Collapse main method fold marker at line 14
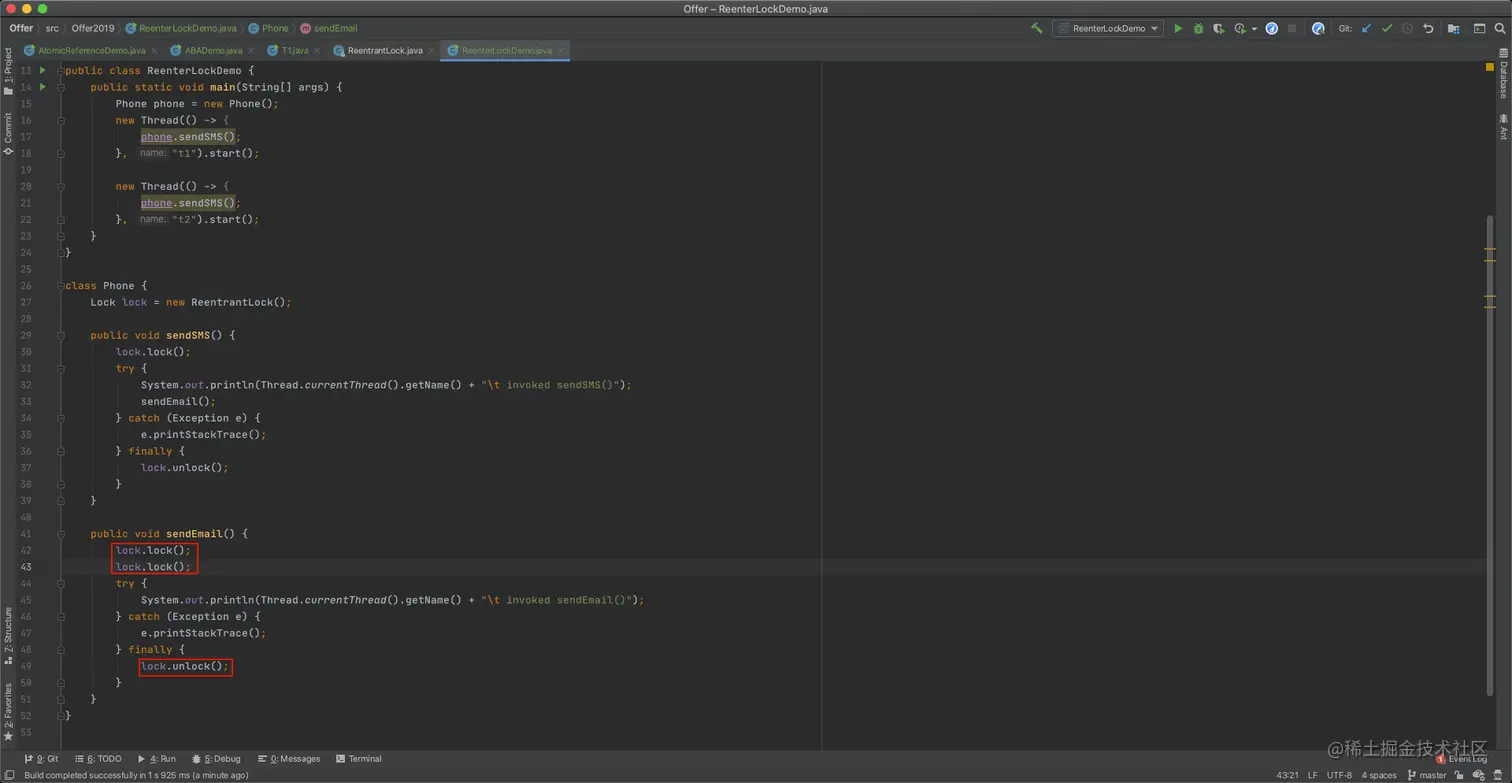 [x=61, y=87]
